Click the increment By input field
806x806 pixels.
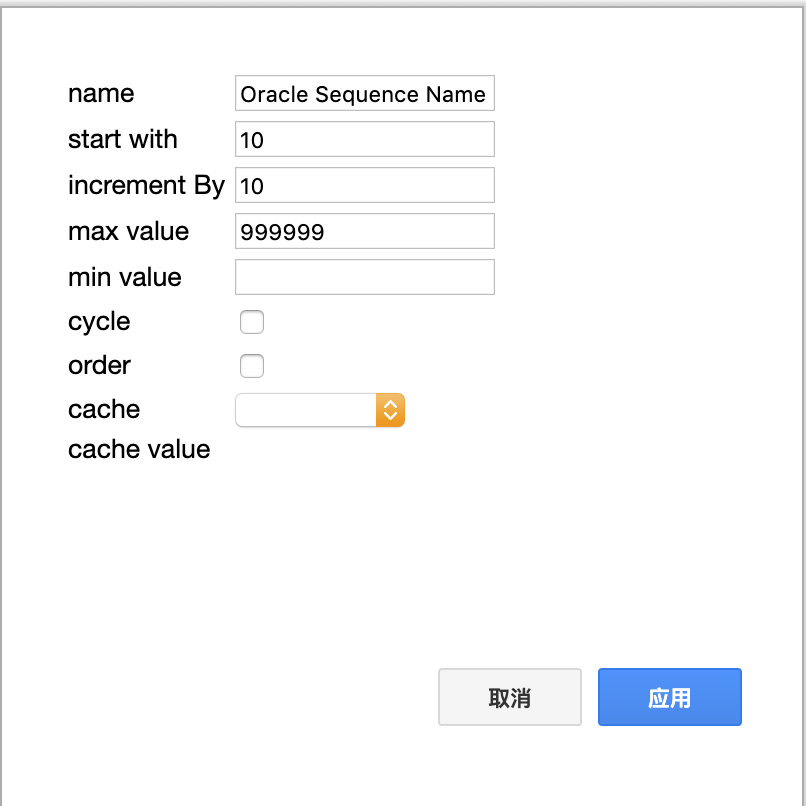(x=364, y=185)
